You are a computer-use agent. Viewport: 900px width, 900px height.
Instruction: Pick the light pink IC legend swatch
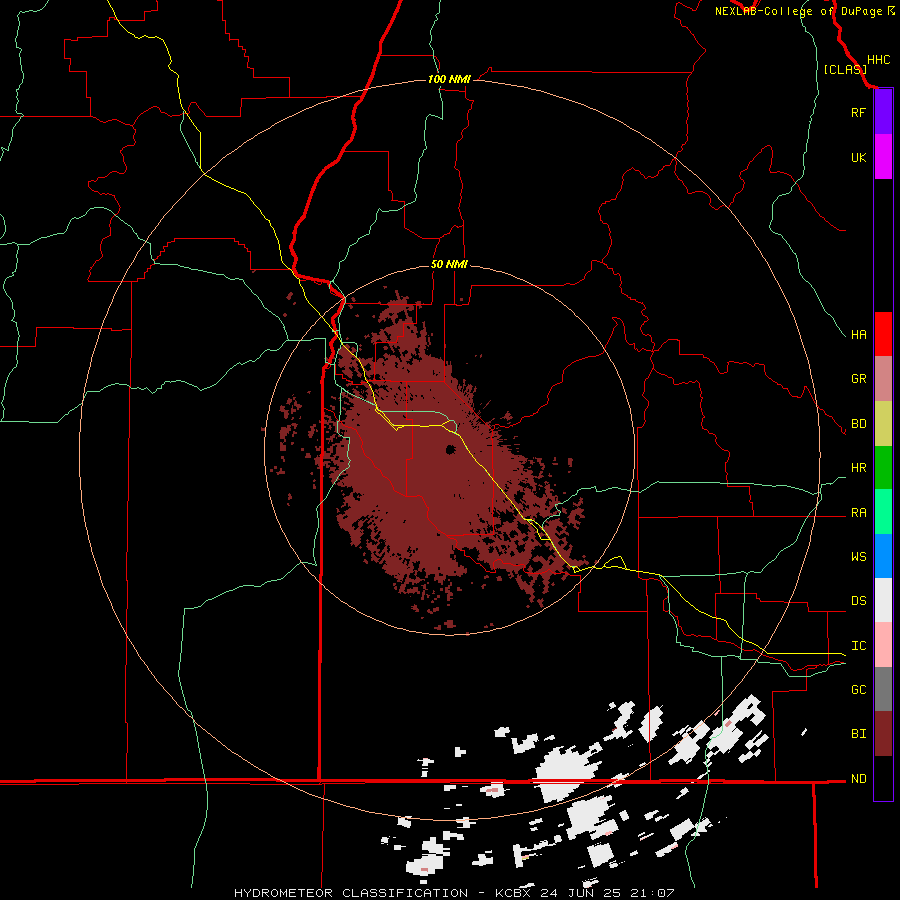point(883,645)
